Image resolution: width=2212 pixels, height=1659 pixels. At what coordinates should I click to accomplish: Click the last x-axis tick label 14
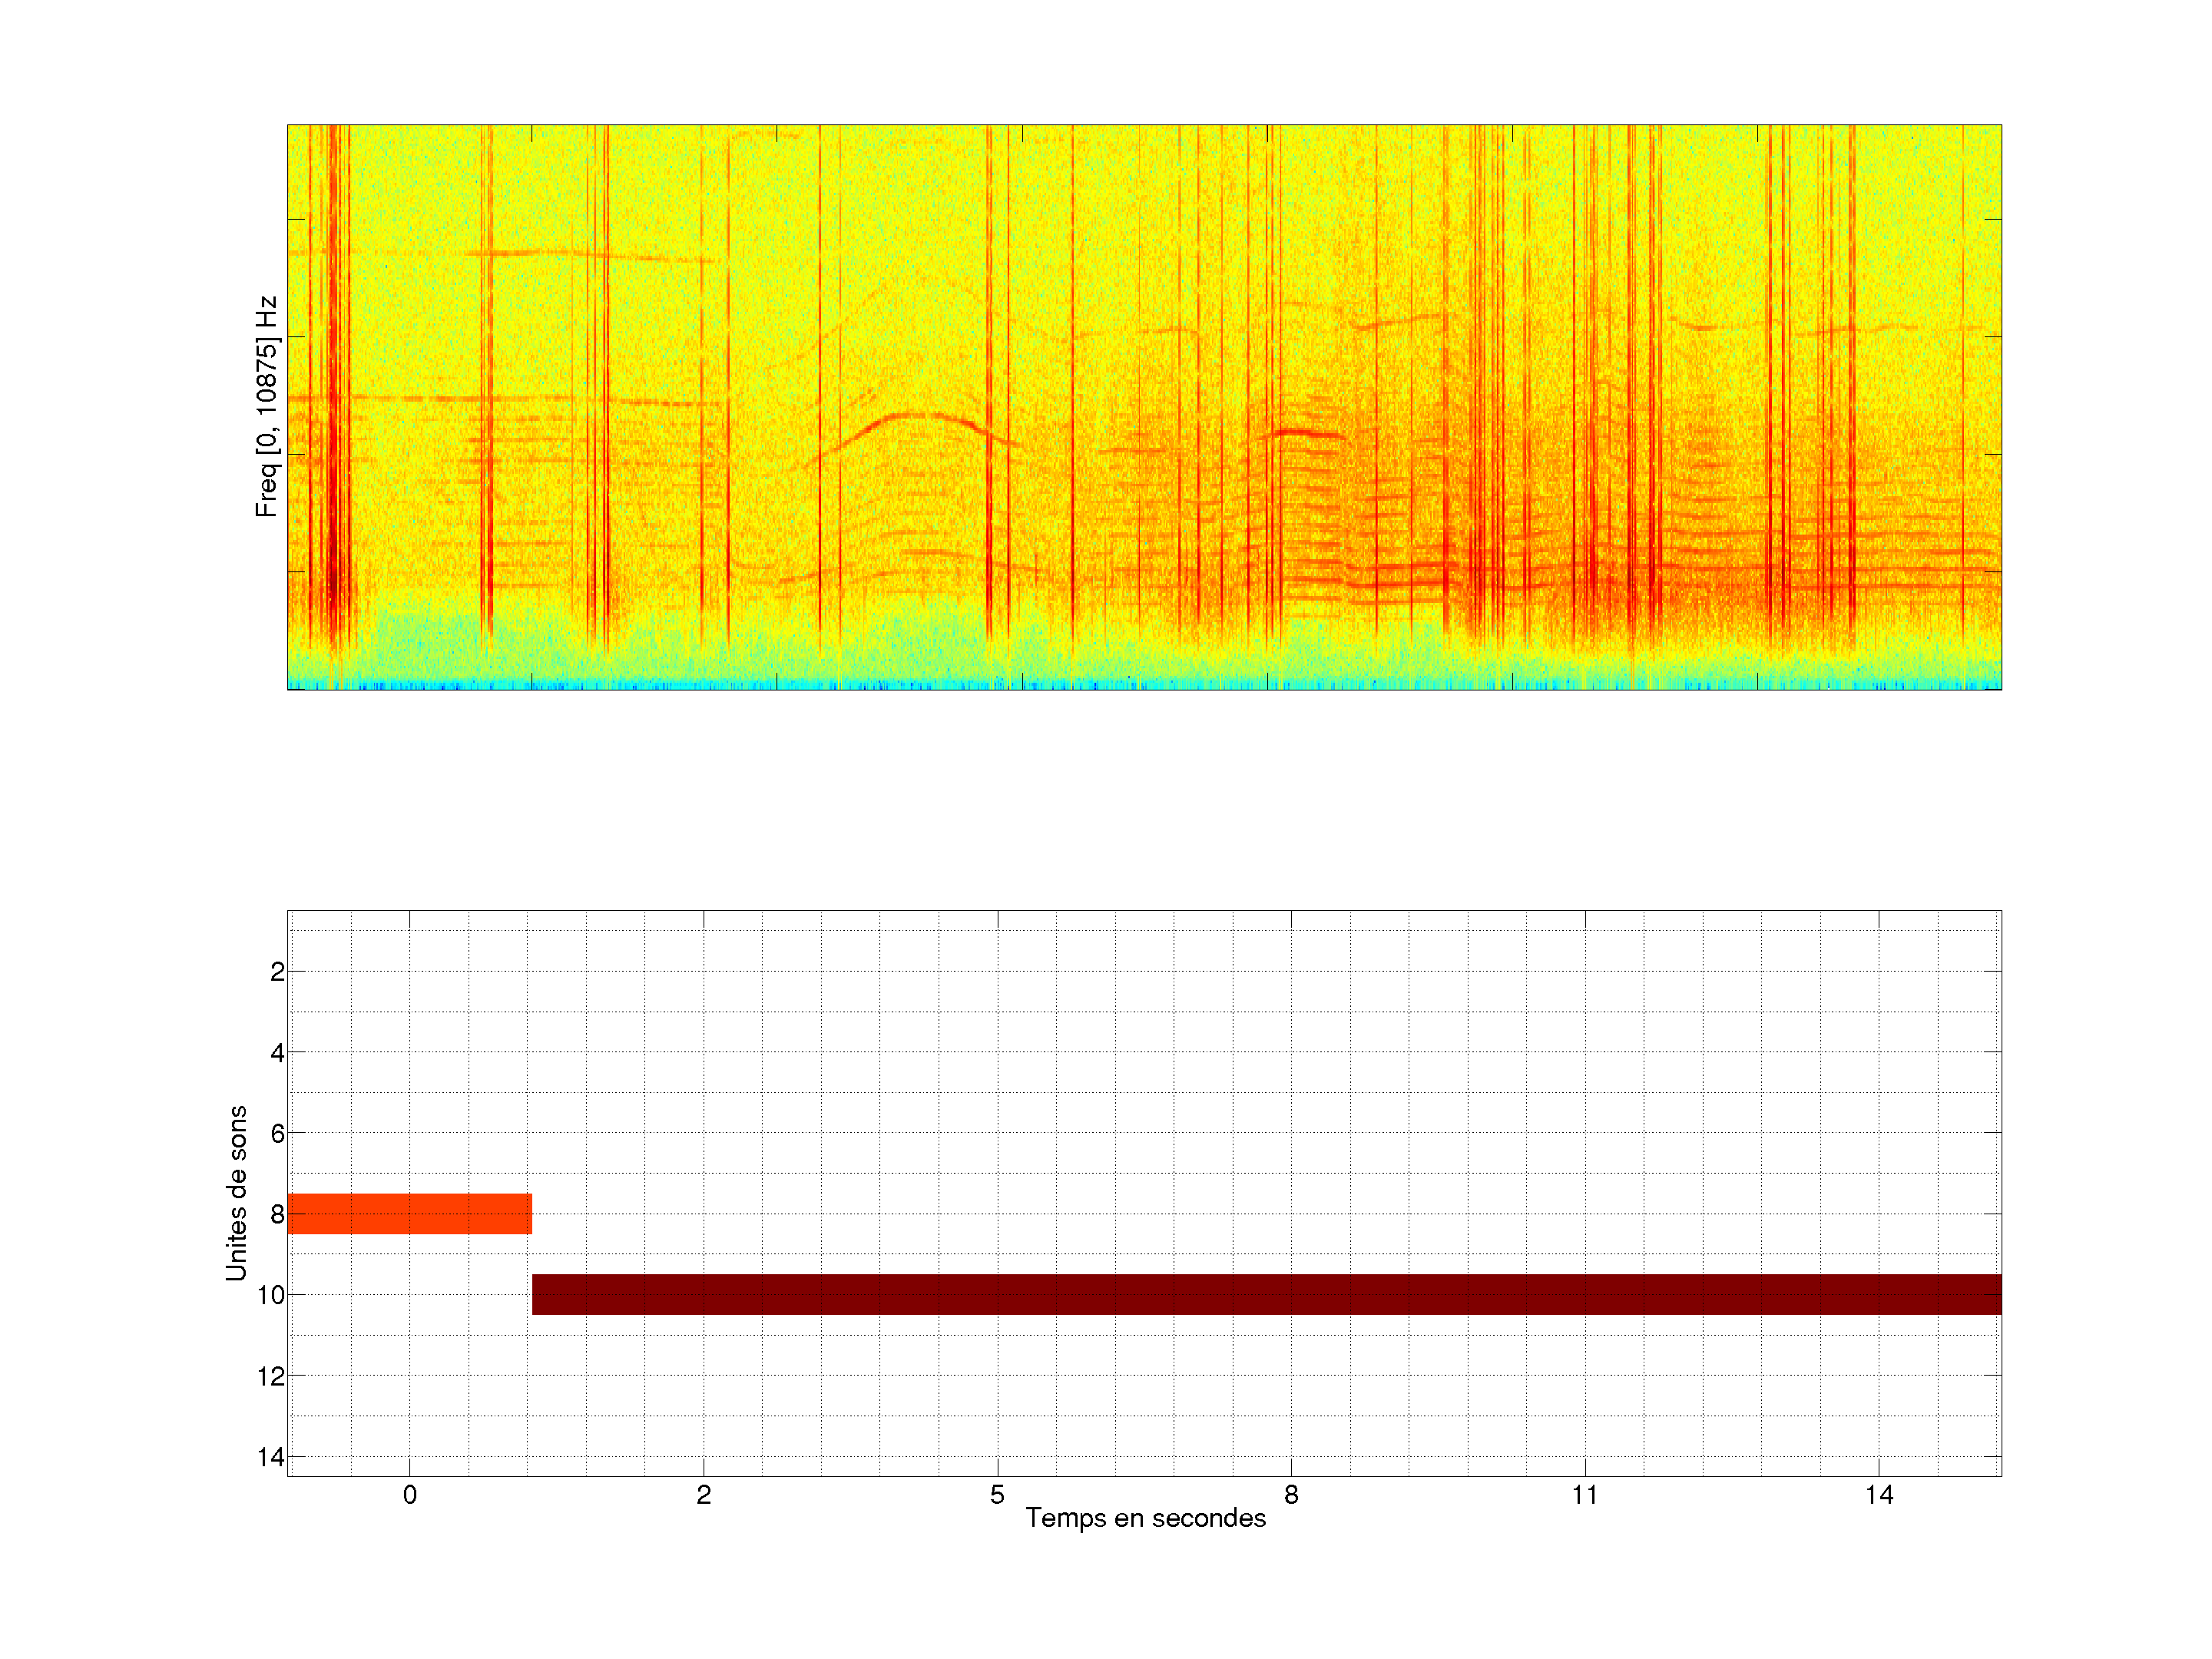click(x=1878, y=1495)
